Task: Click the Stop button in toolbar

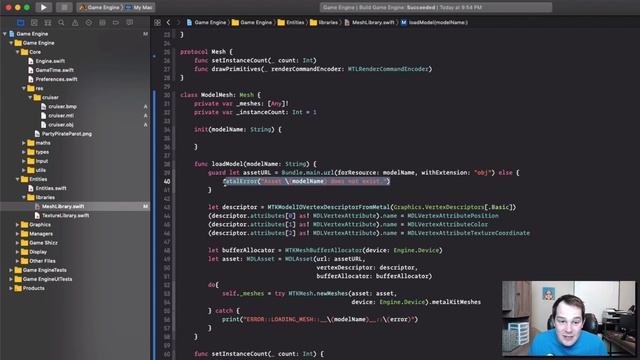Action: (64, 7)
